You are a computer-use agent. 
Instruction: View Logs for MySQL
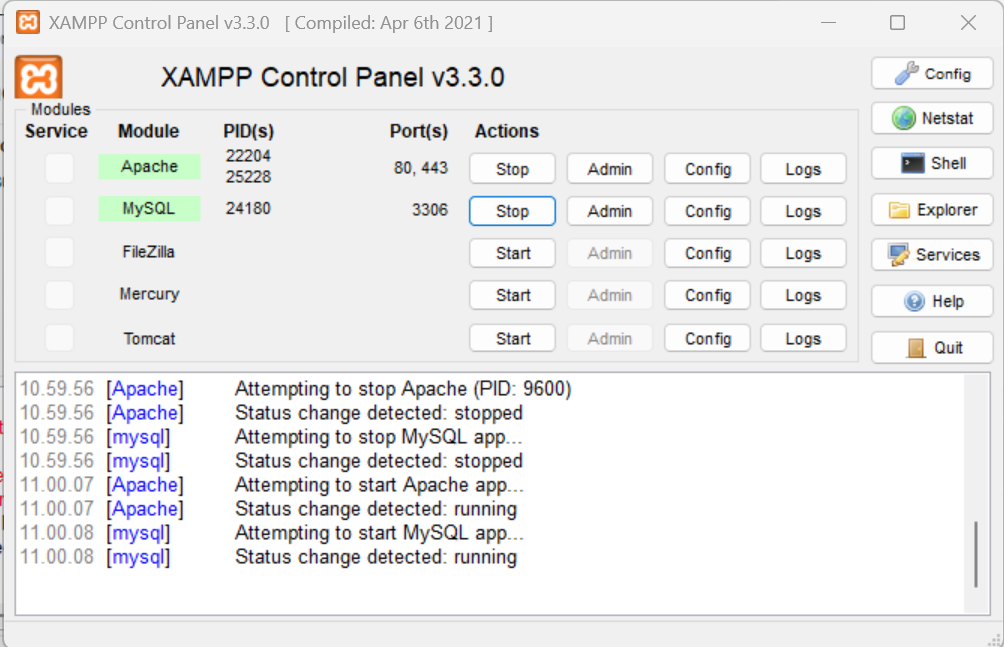[x=803, y=211]
